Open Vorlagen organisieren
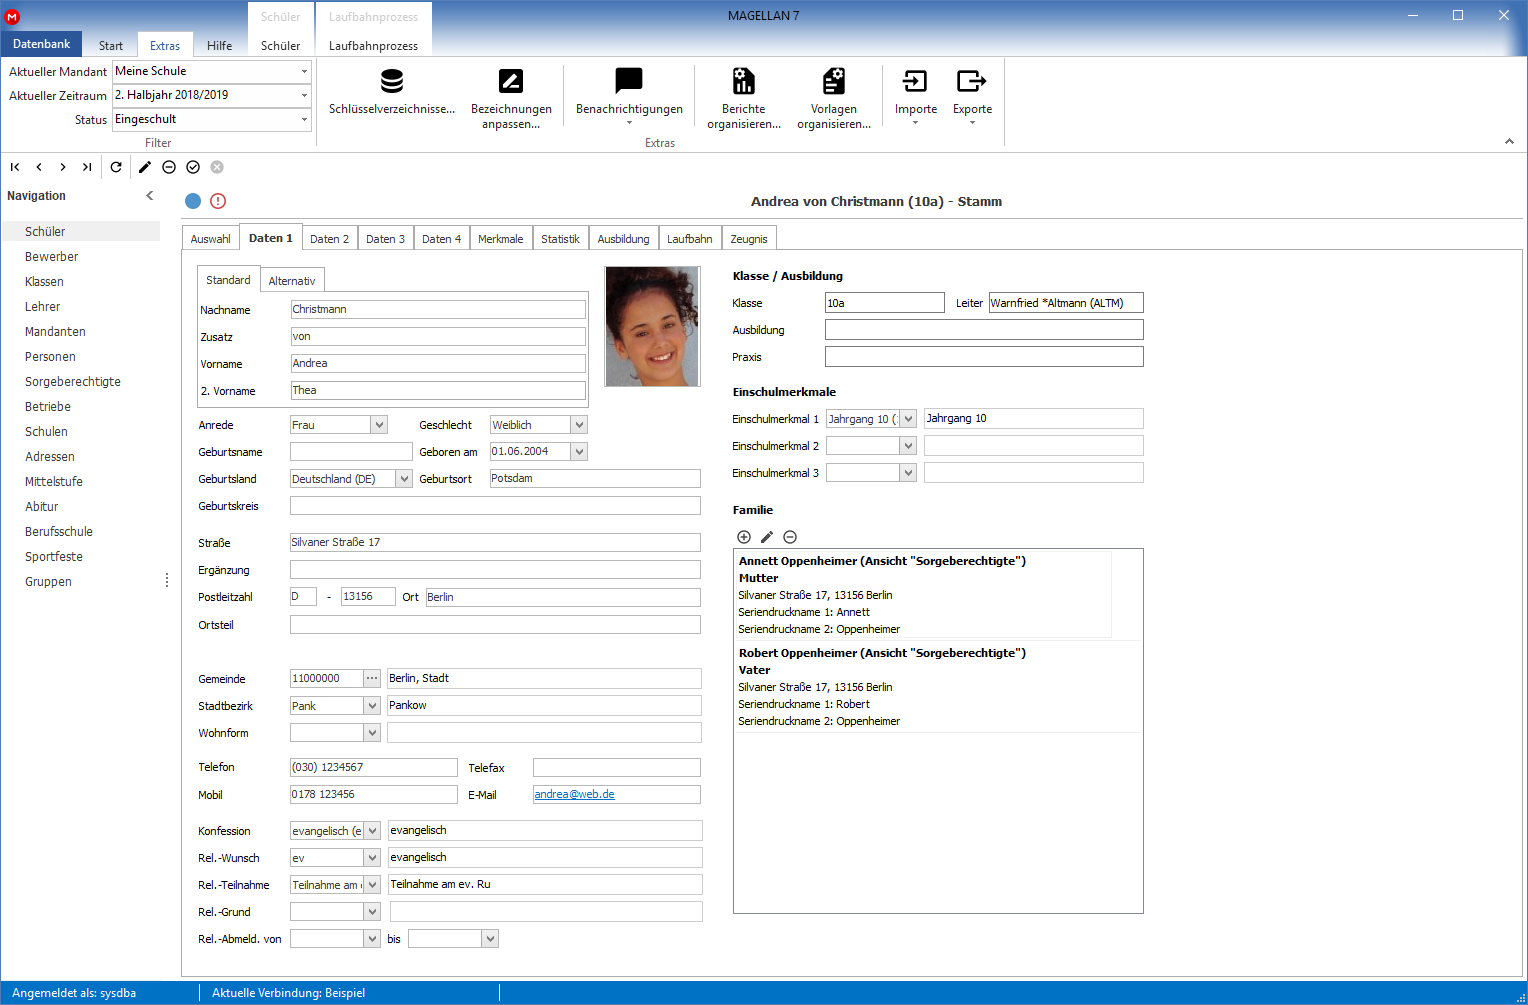 tap(833, 81)
